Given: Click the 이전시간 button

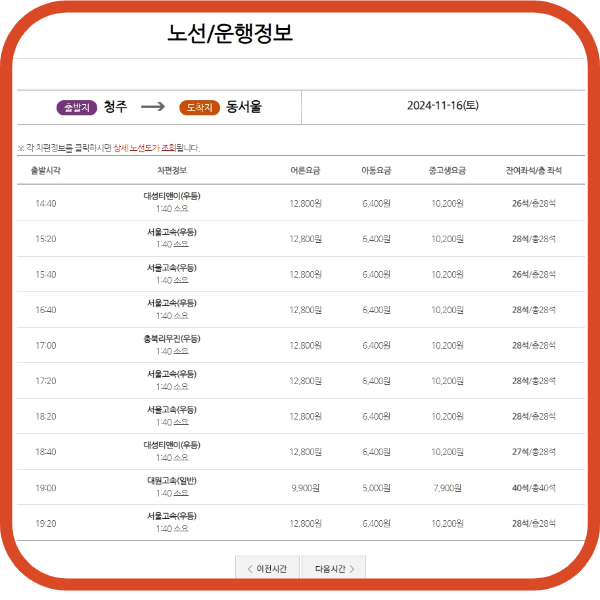Looking at the screenshot, I should point(267,568).
